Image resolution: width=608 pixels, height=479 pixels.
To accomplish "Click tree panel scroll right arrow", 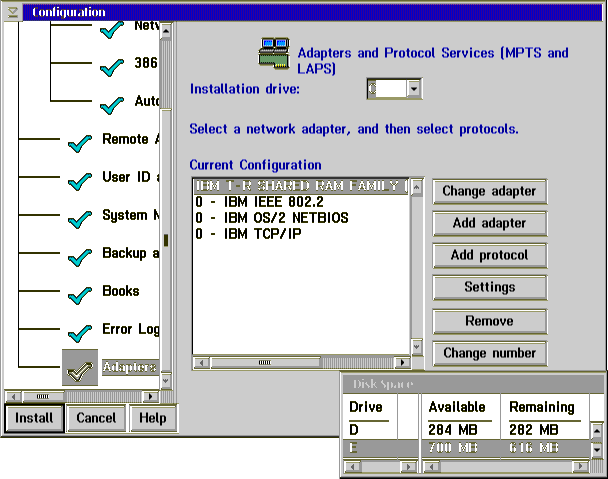I will coord(150,396).
